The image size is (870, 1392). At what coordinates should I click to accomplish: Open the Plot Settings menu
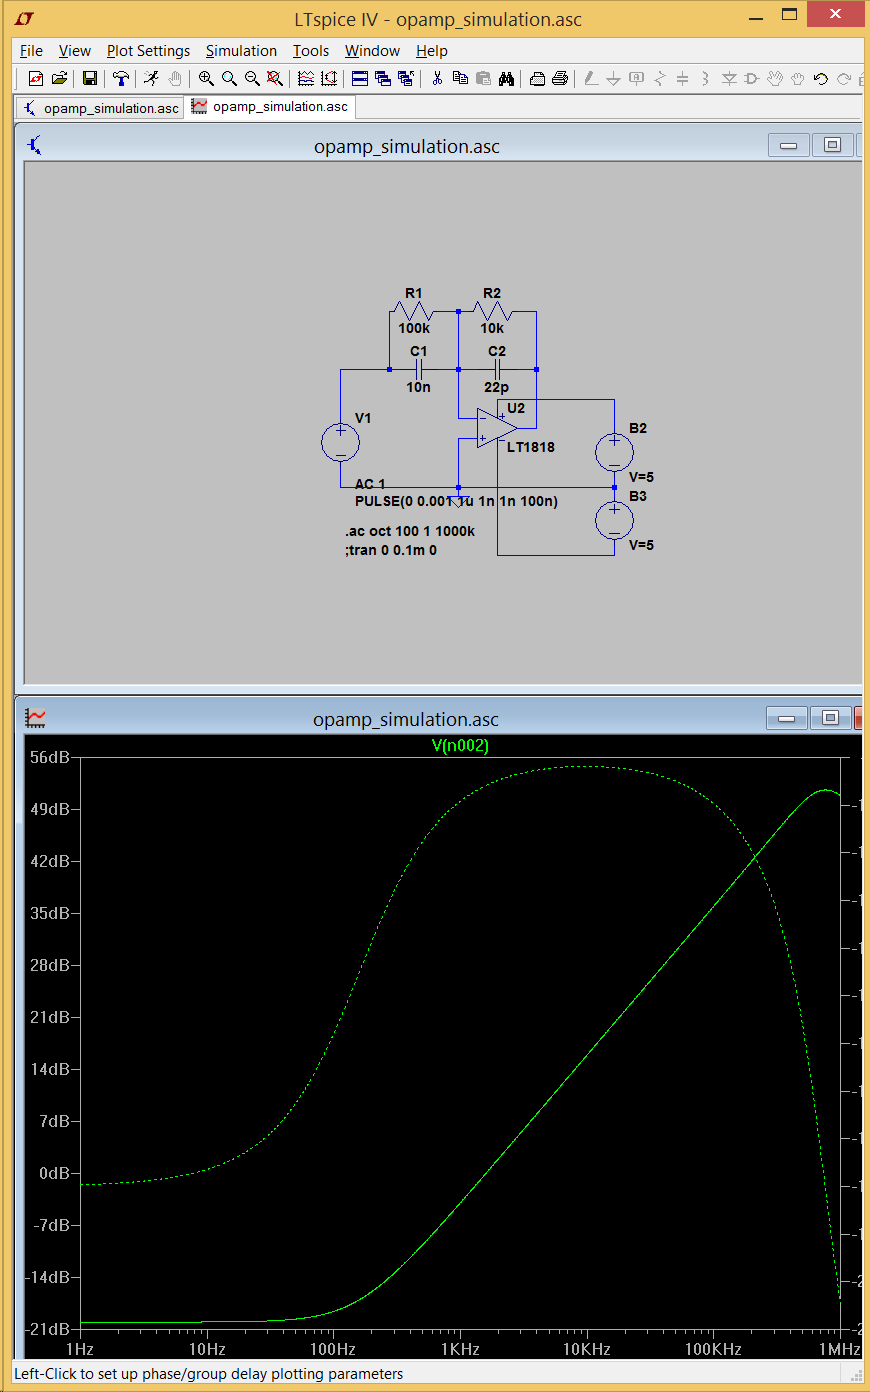(x=148, y=51)
